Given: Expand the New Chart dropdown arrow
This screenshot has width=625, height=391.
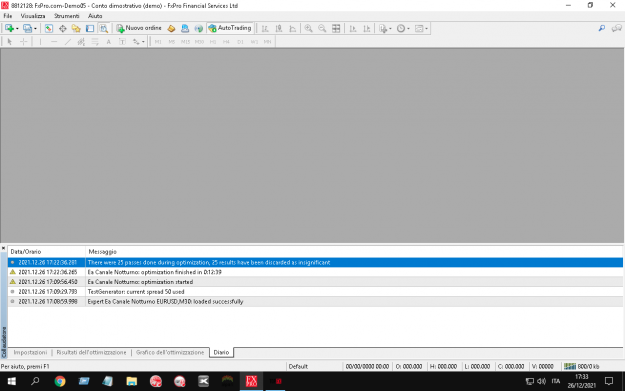Looking at the screenshot, I should (x=17, y=29).
